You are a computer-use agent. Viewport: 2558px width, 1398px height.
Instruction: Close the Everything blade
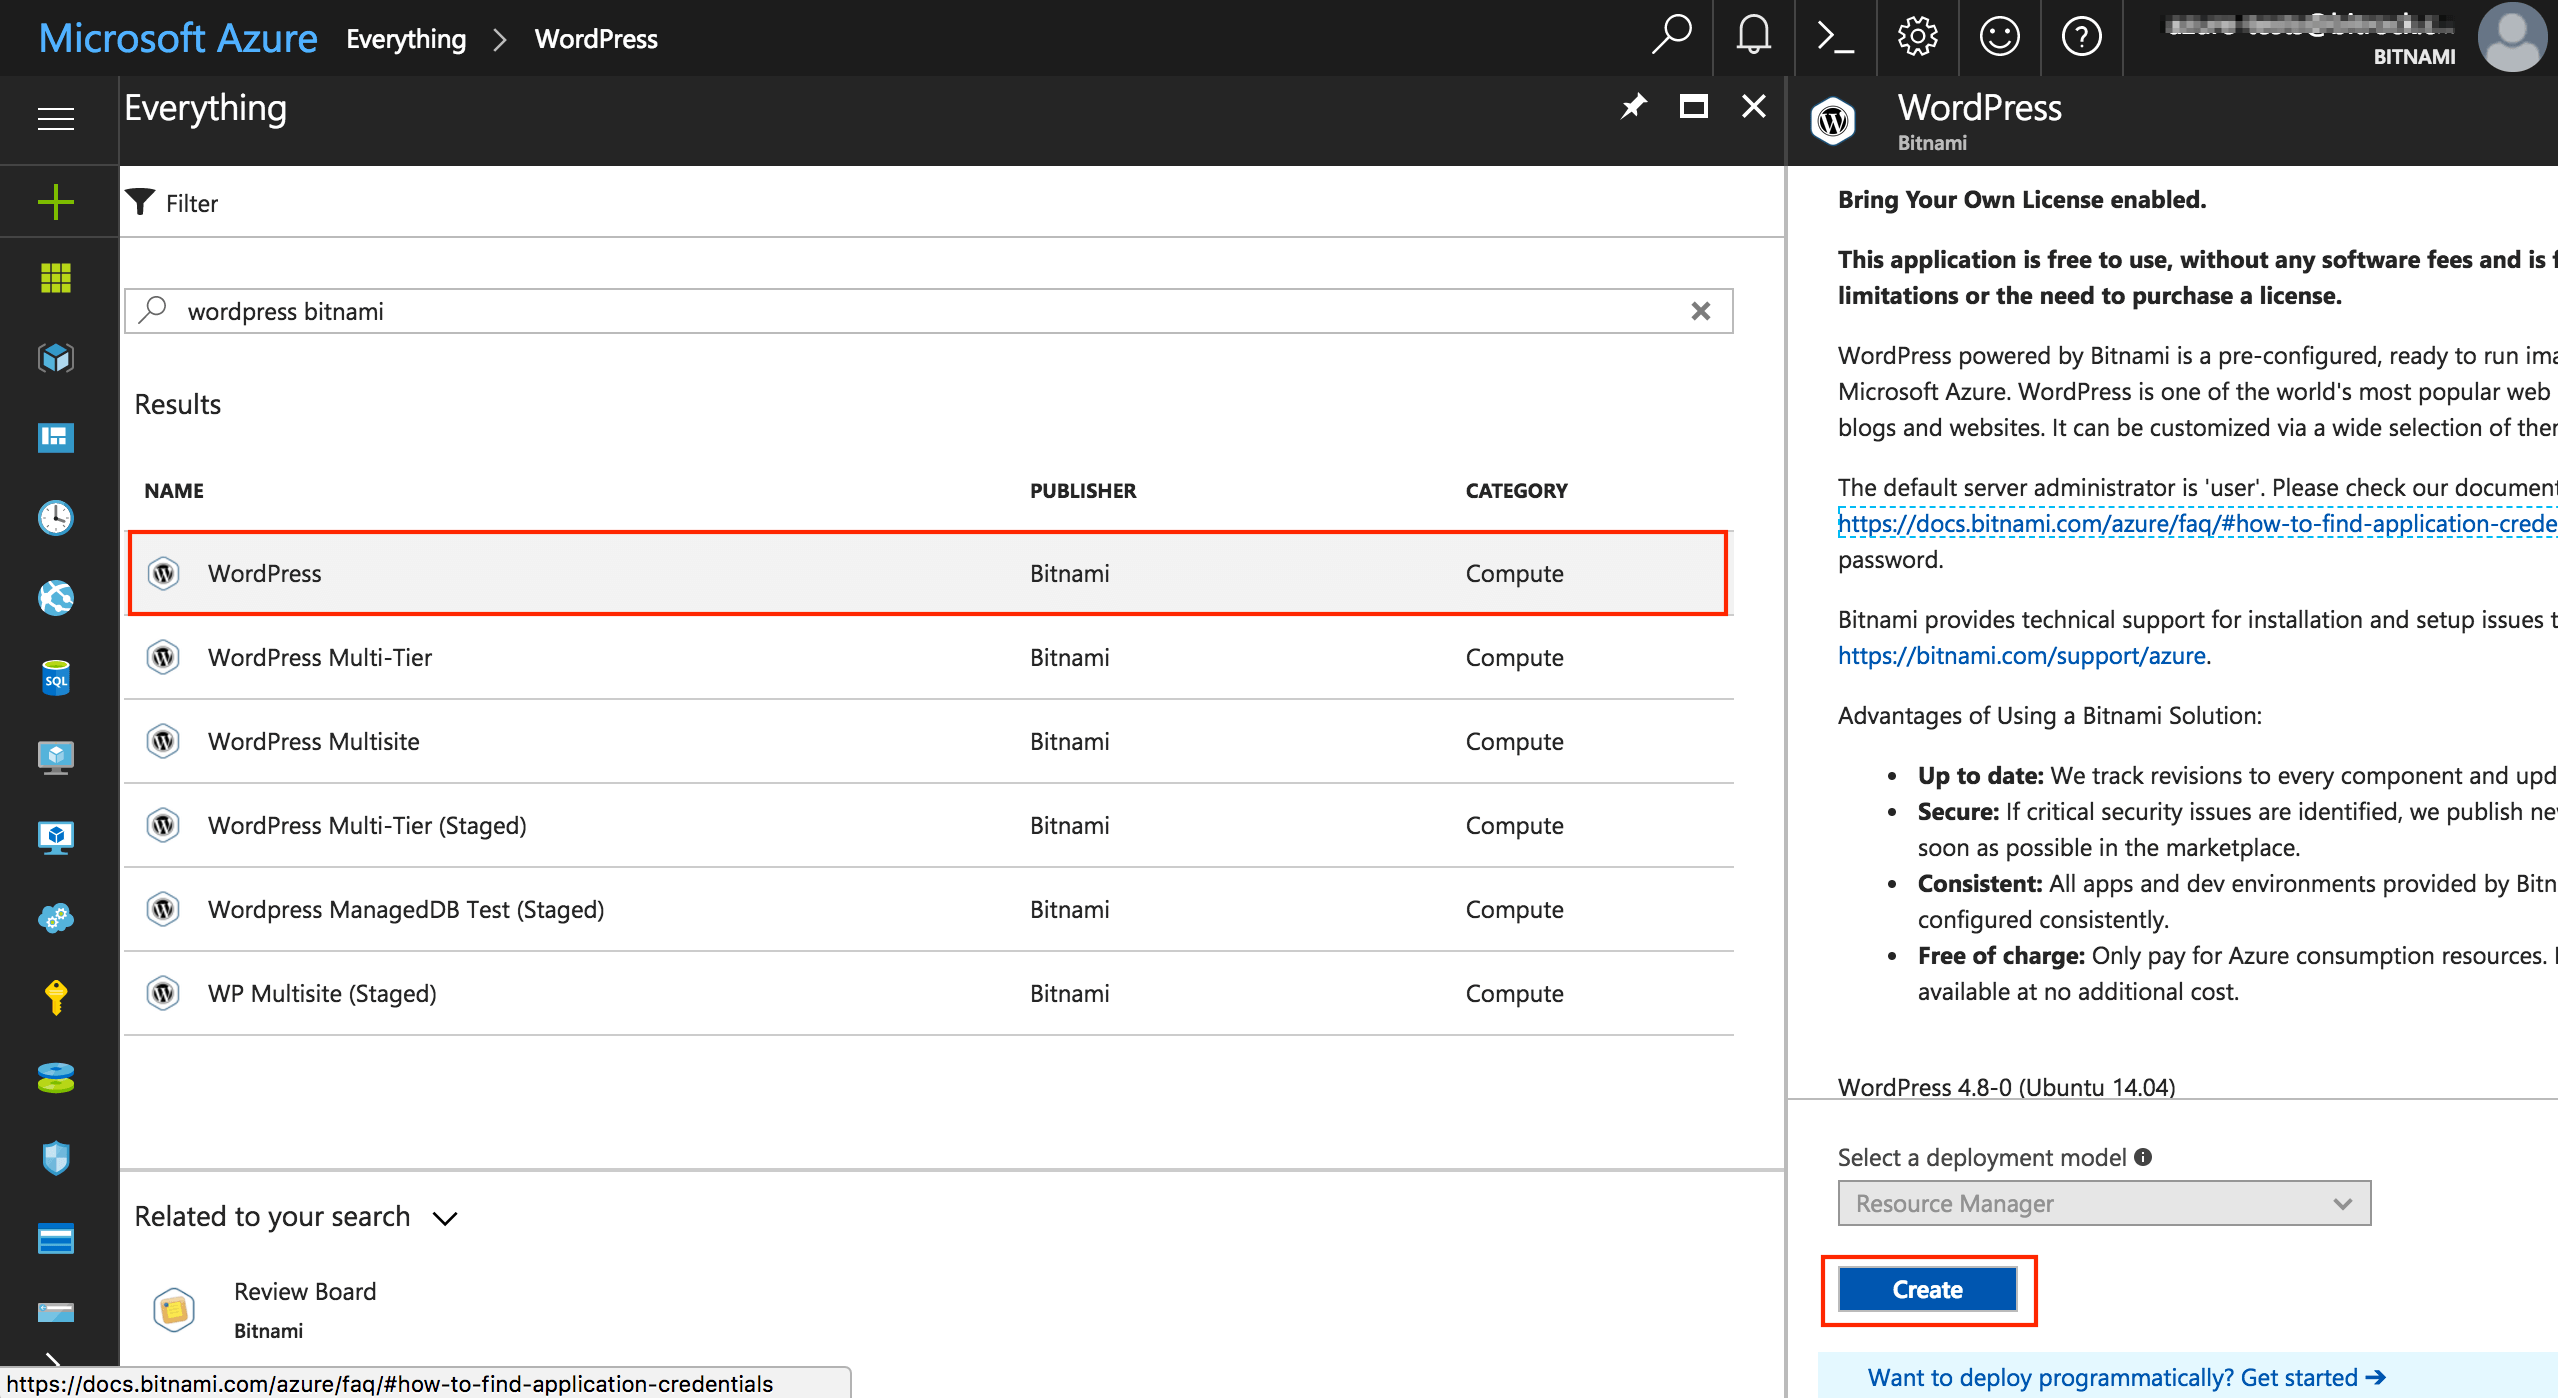coord(1754,106)
